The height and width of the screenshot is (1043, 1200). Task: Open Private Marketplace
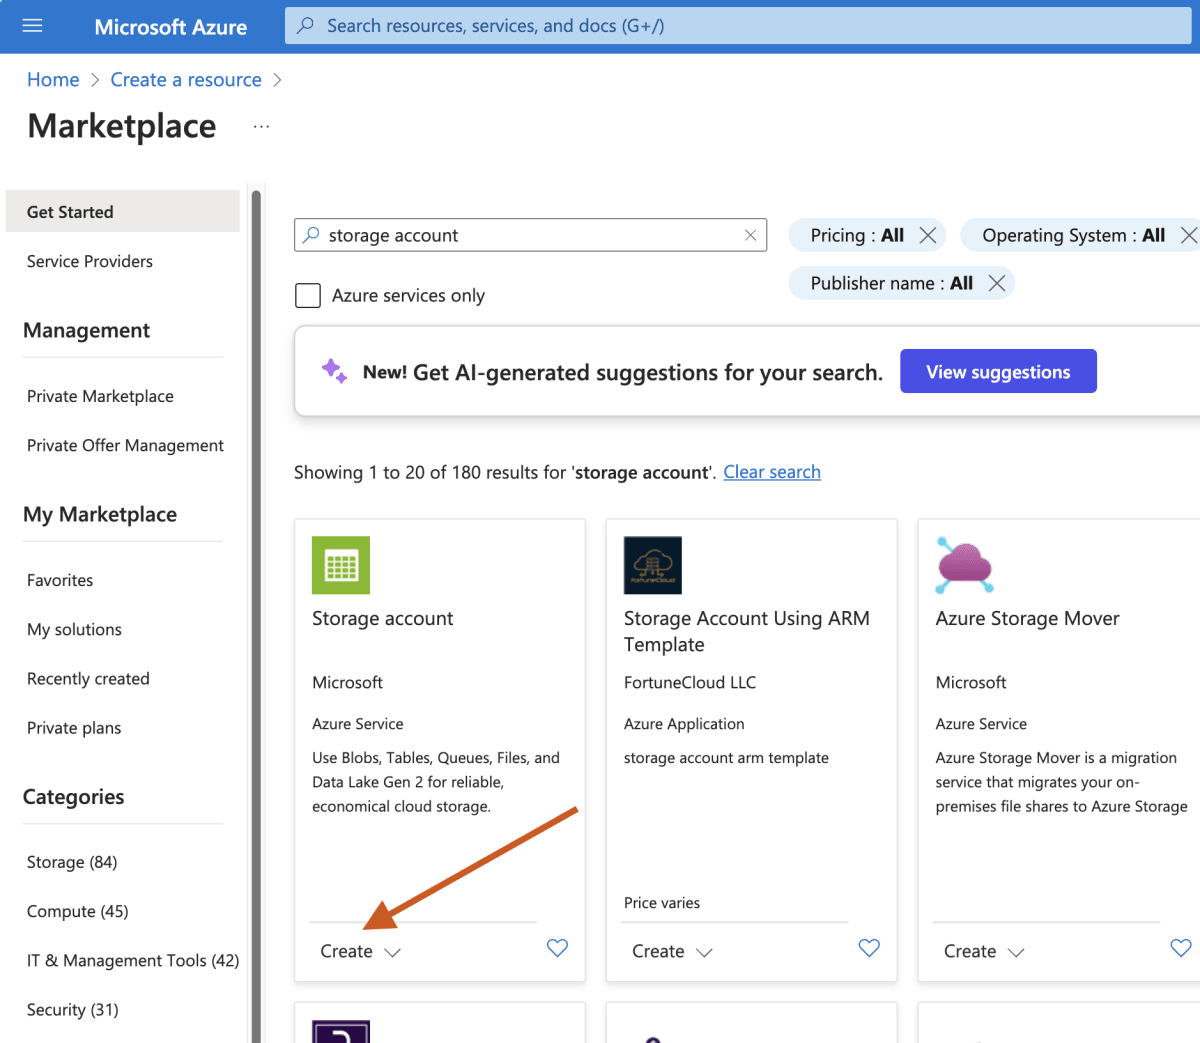tap(100, 396)
